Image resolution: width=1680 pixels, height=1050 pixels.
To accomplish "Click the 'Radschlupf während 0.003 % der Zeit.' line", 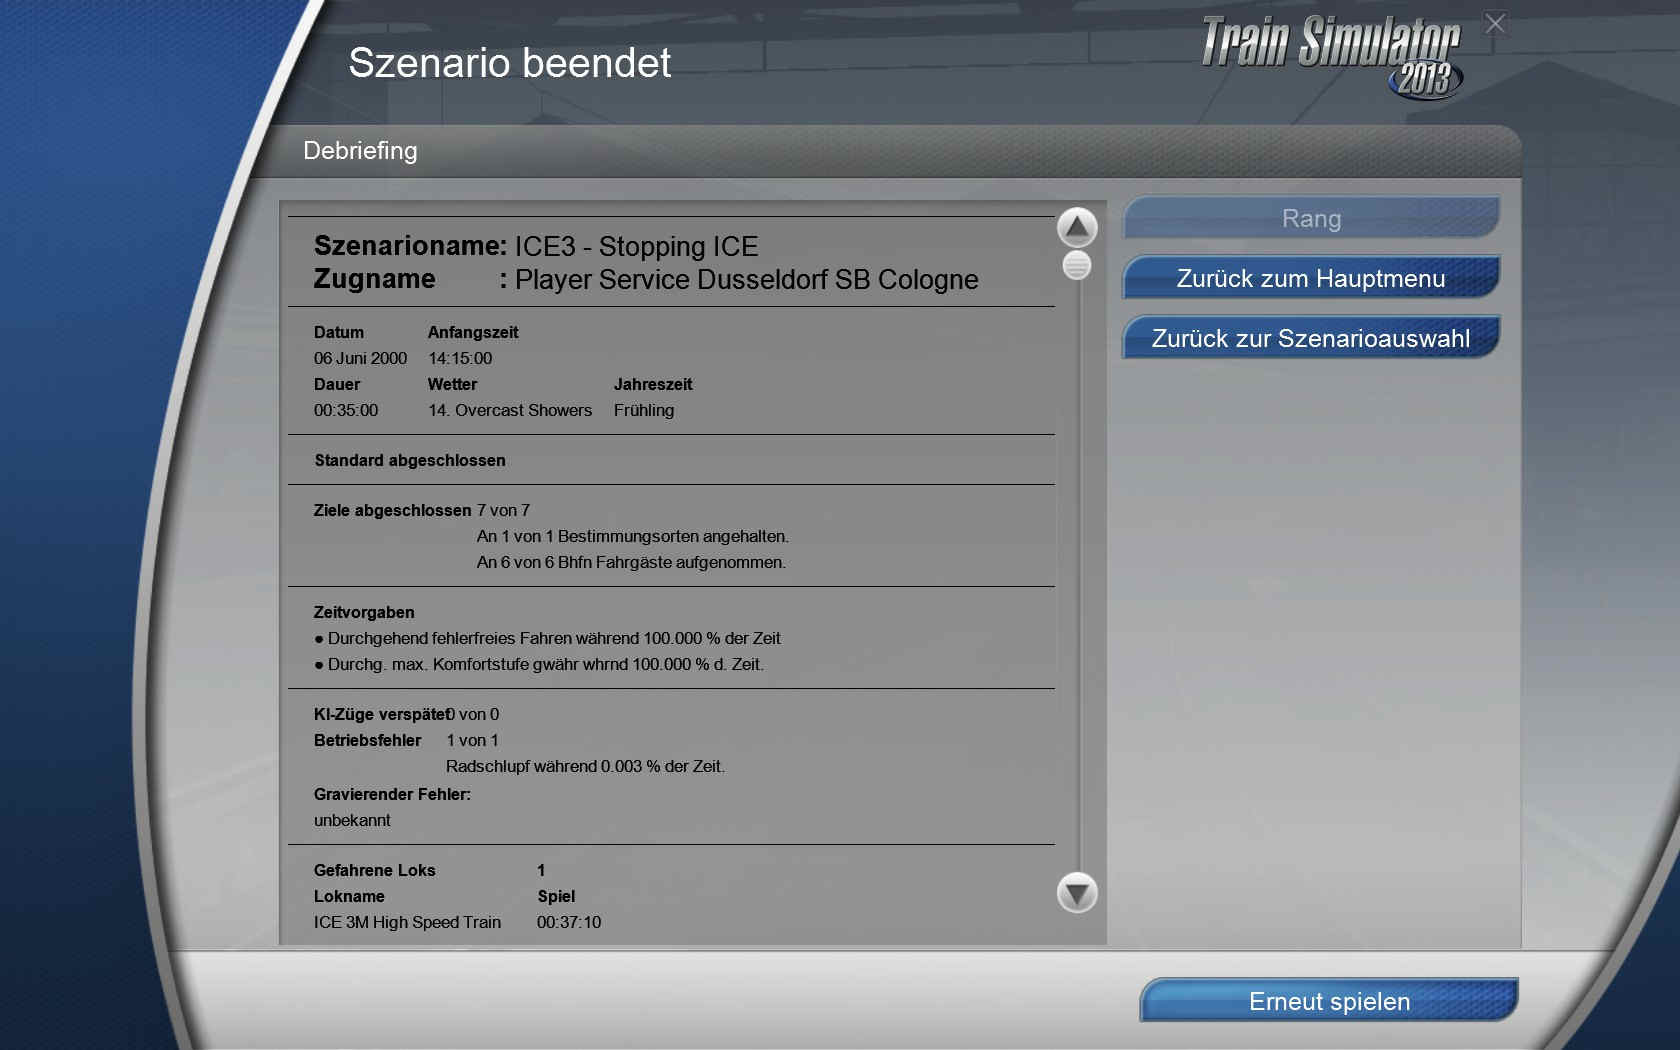I will [x=585, y=766].
